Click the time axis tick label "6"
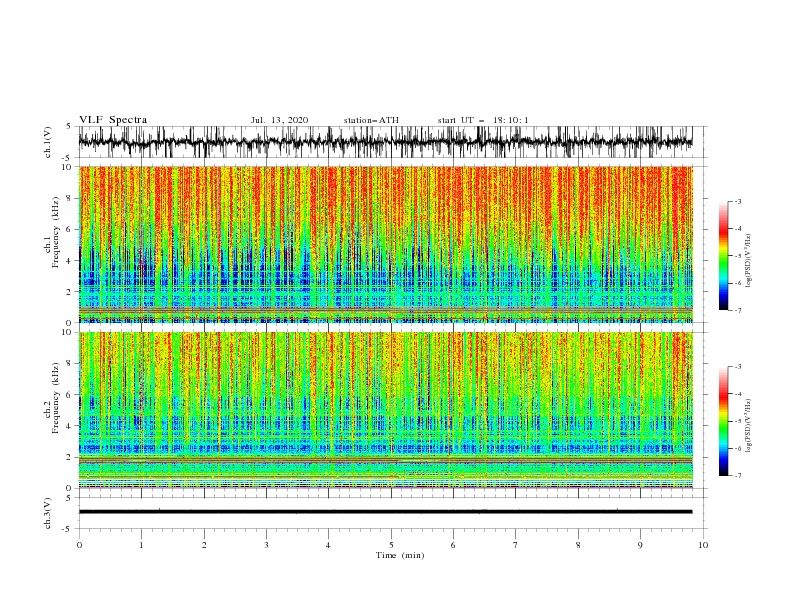 tap(453, 545)
